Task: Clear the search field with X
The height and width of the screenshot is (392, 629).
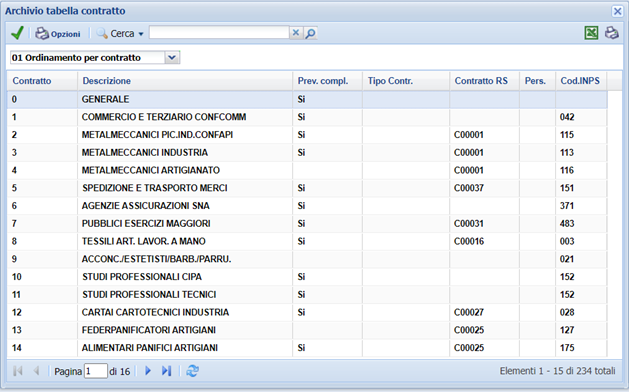Action: (x=296, y=33)
